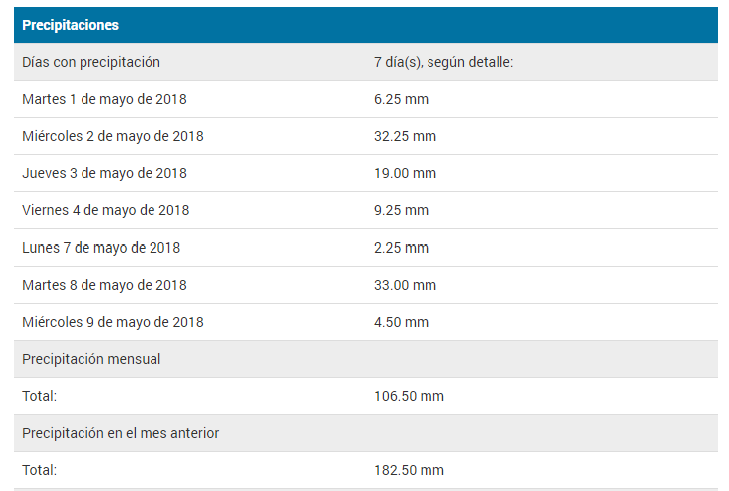Click the 19.00 mm precipitation value
This screenshot has width=729, height=491.
pyautogui.click(x=405, y=173)
